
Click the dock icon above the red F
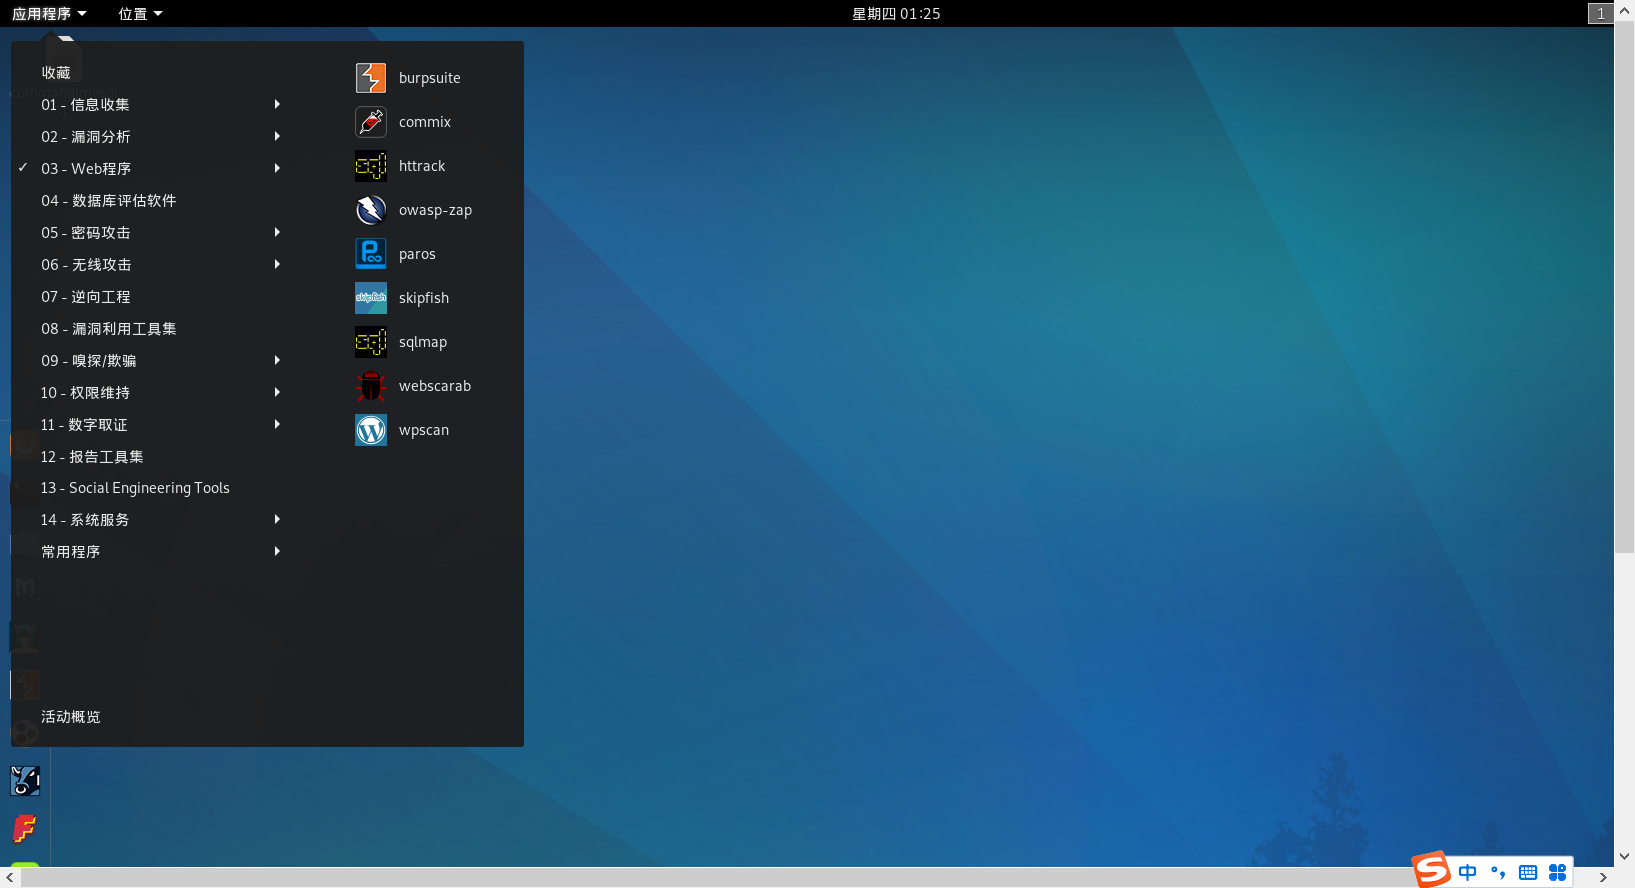click(x=25, y=781)
